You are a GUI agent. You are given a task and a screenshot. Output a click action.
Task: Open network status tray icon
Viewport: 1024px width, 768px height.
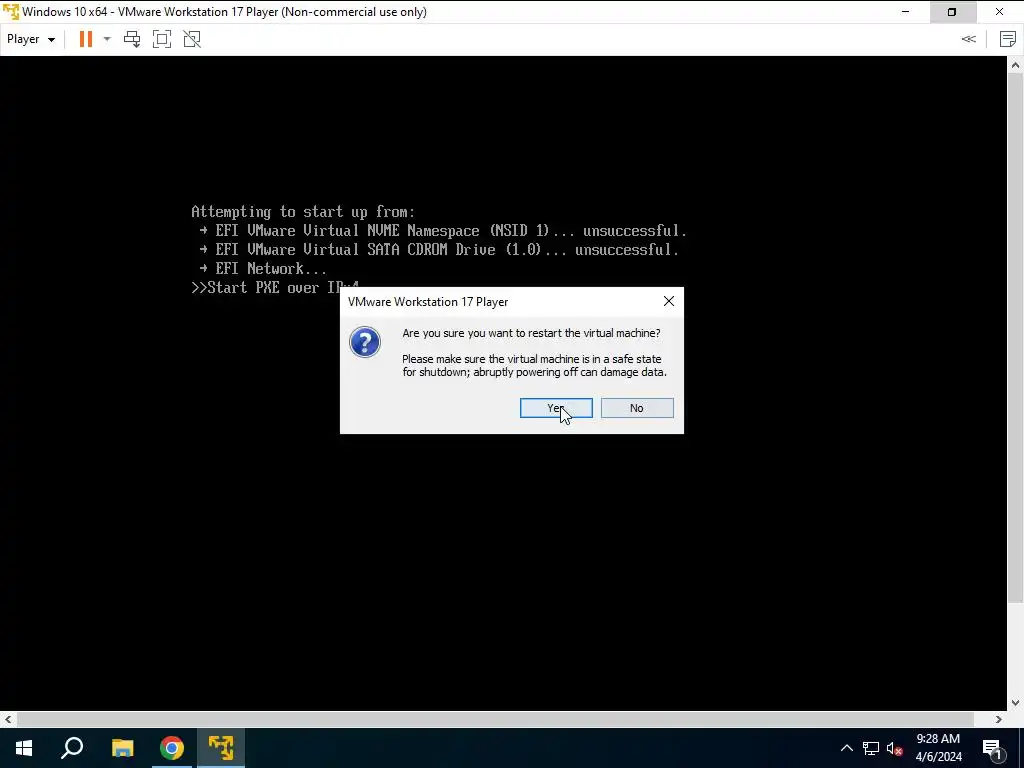pos(871,748)
